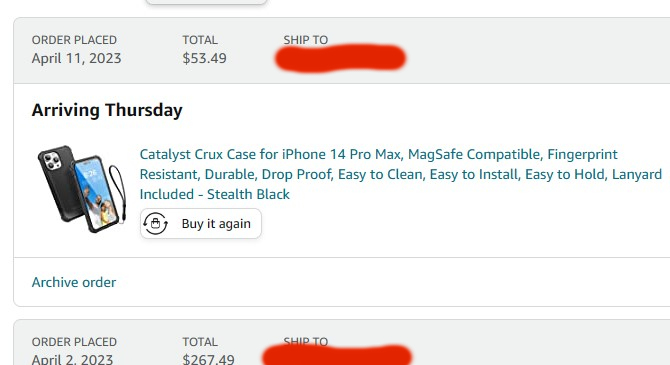Click the Arriving Thursday delivery heading
The height and width of the screenshot is (365, 670).
107,110
